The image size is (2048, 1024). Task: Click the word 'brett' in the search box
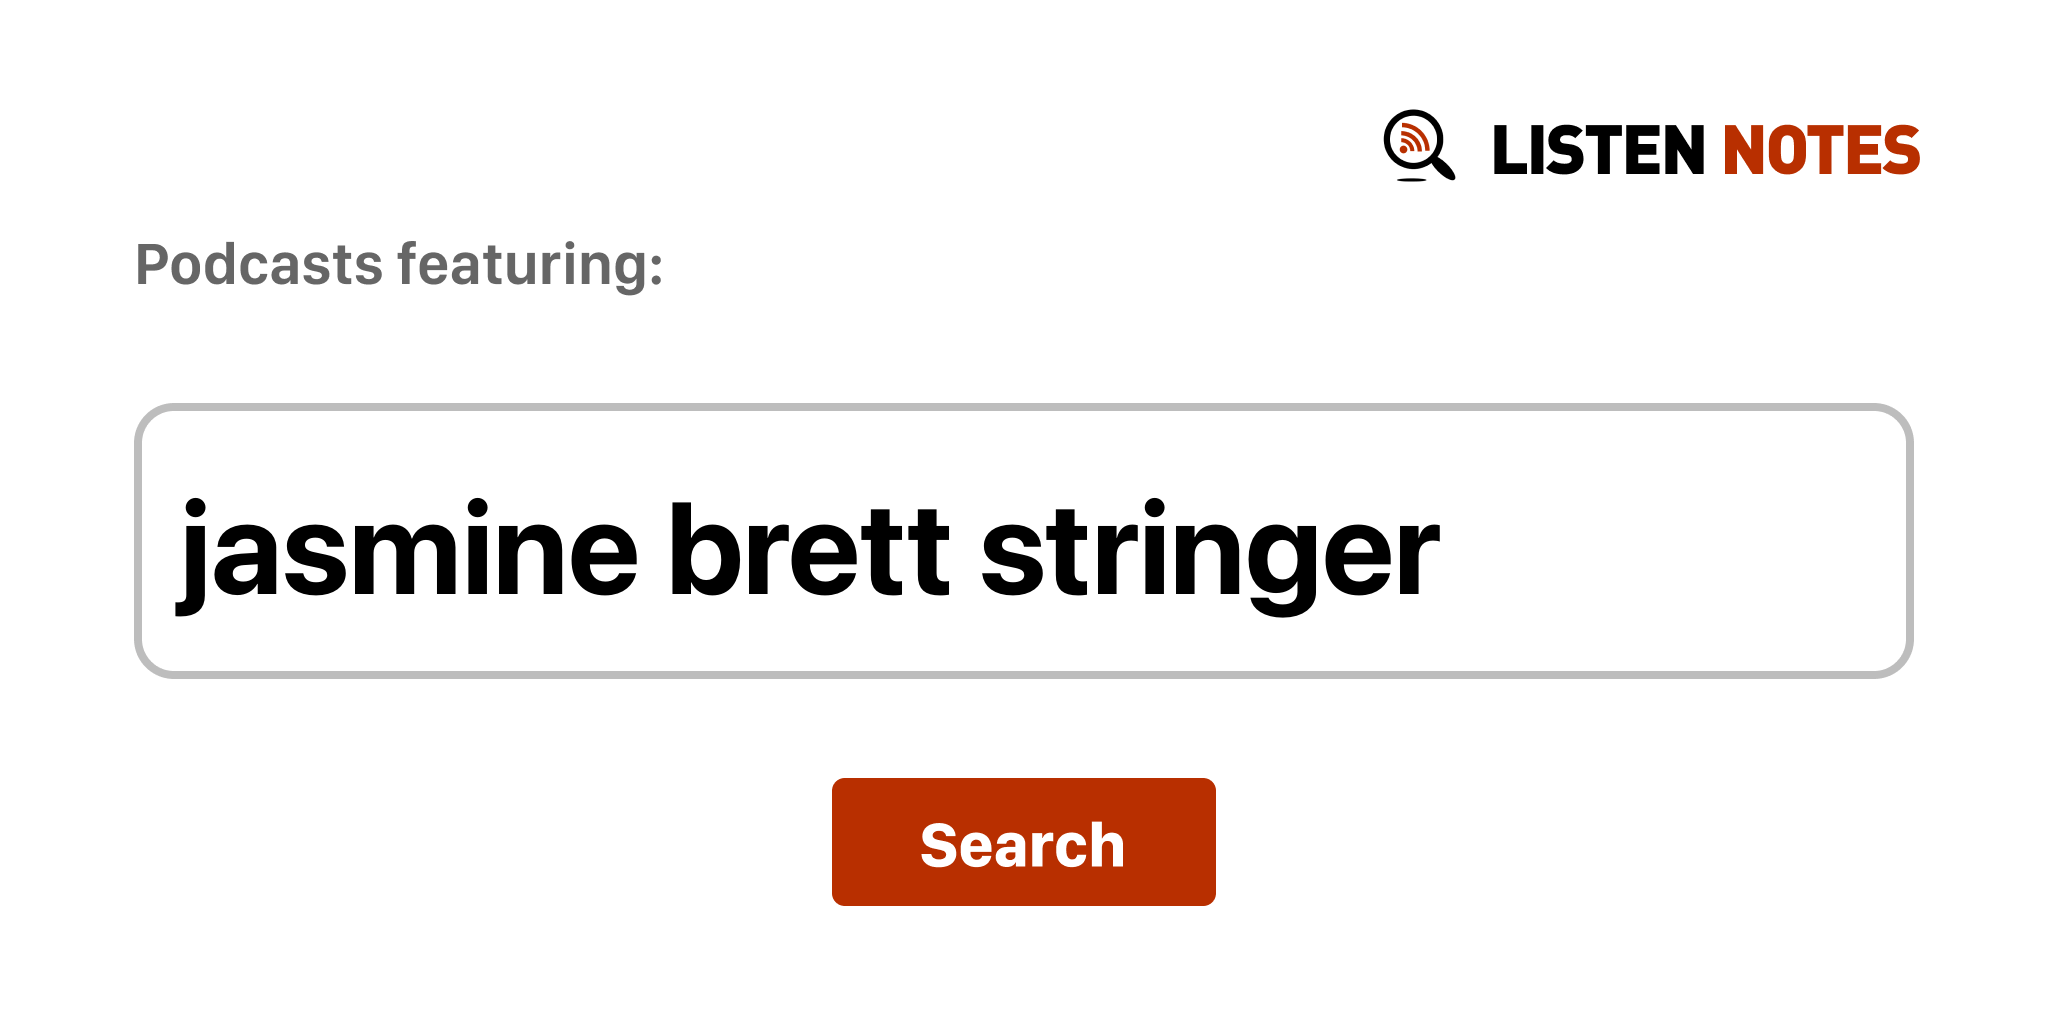point(809,551)
